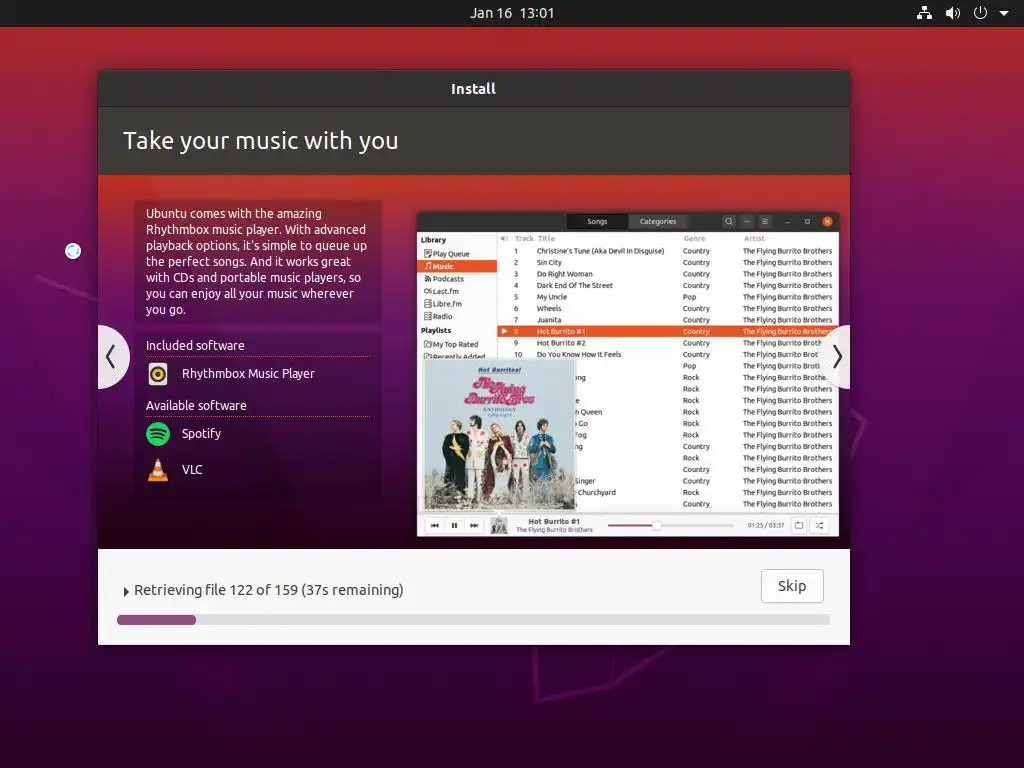Screen dimensions: 1024x768
Task: Select the track Juanita
Action: pos(667,320)
